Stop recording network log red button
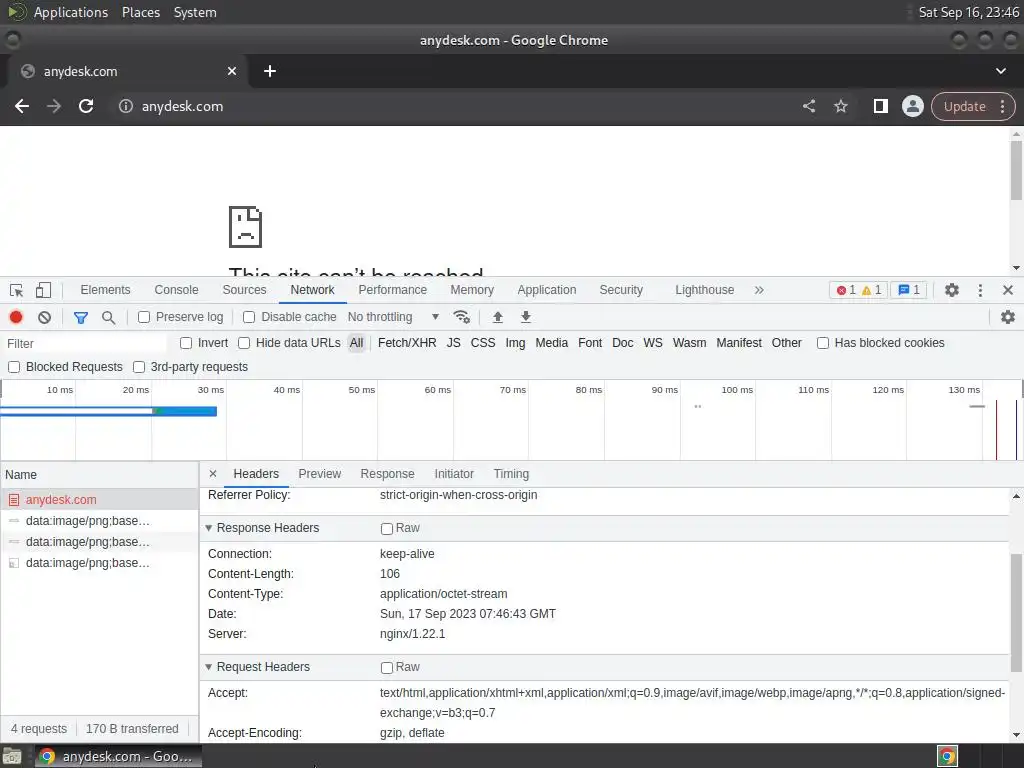Image resolution: width=1024 pixels, height=768 pixels. coord(16,317)
